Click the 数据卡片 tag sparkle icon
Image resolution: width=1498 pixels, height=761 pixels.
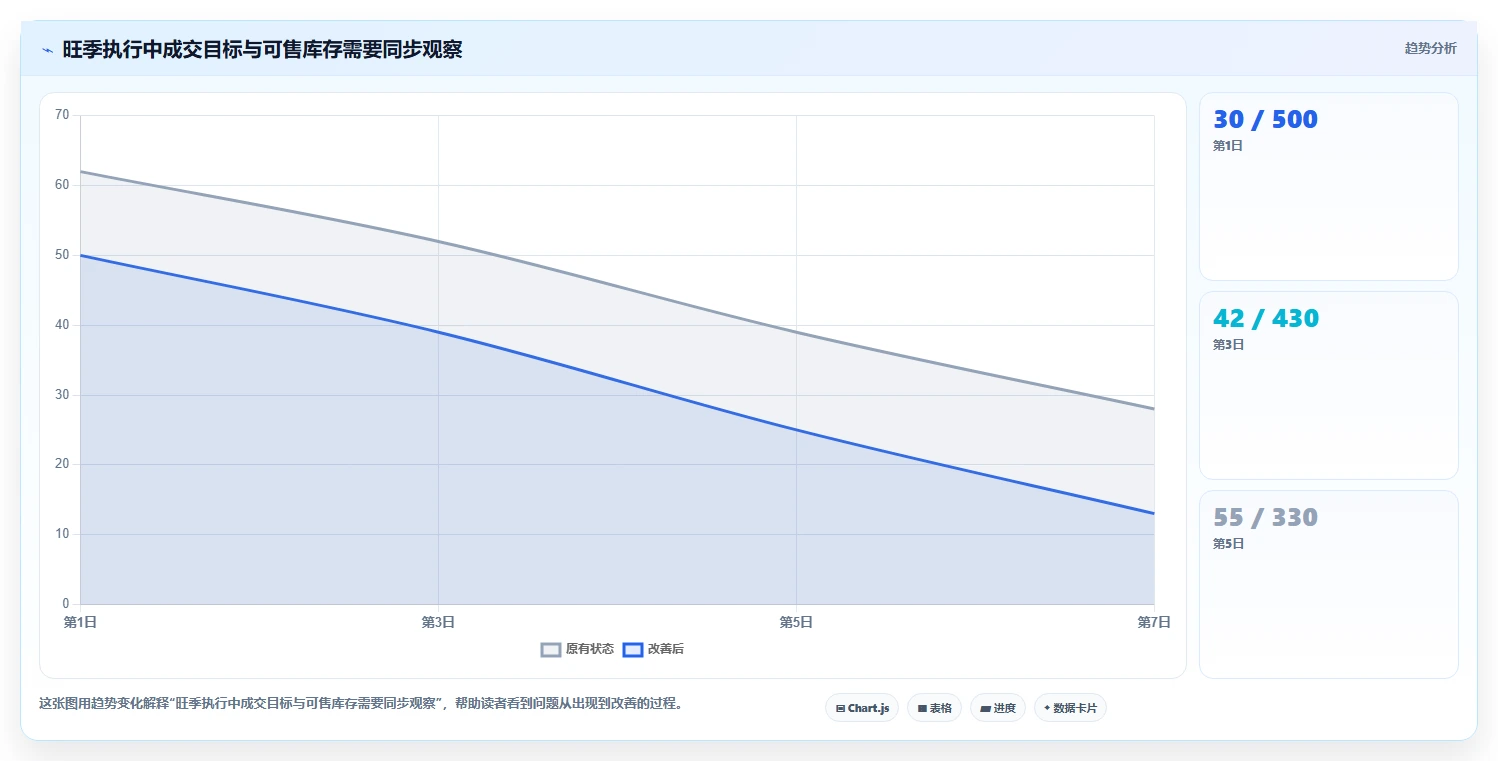click(1047, 708)
